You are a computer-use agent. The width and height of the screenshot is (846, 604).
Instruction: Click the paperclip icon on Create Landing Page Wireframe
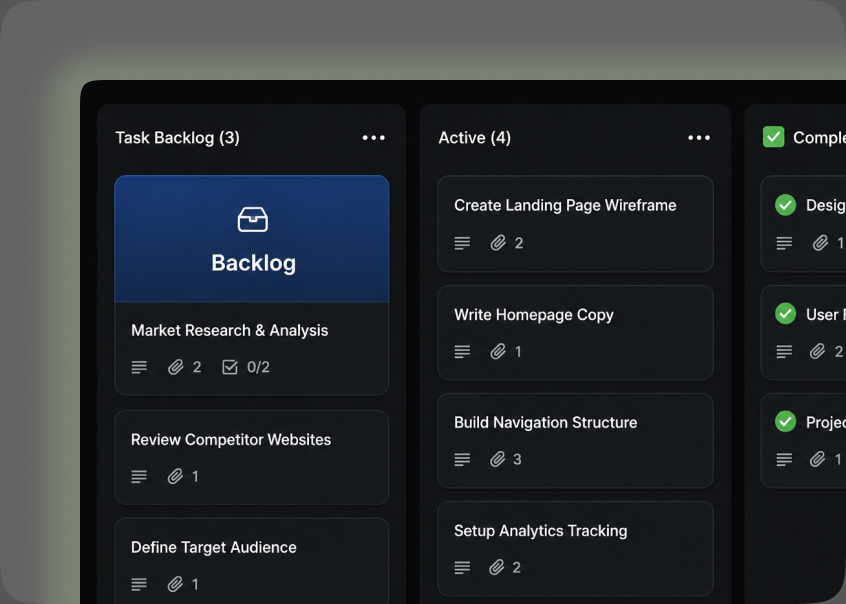pyautogui.click(x=498, y=243)
